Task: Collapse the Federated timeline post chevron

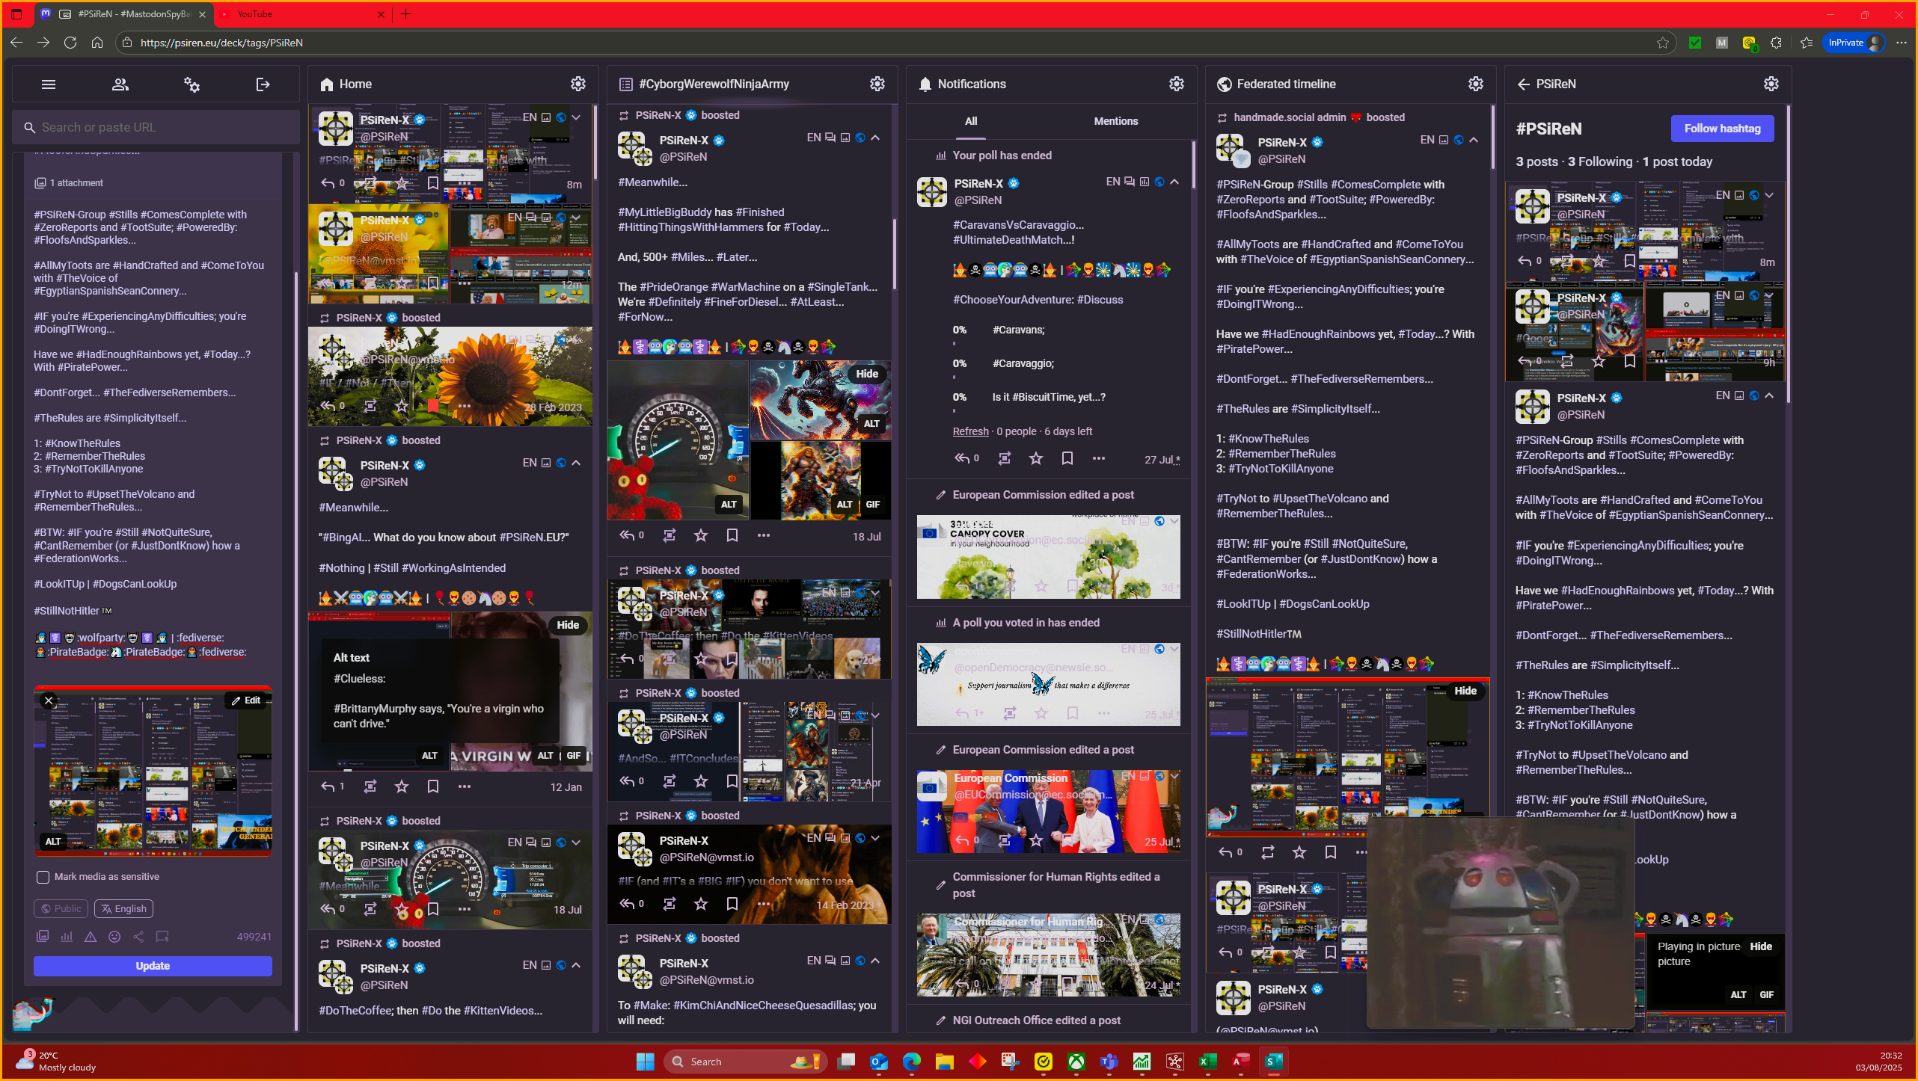Action: pyautogui.click(x=1473, y=140)
